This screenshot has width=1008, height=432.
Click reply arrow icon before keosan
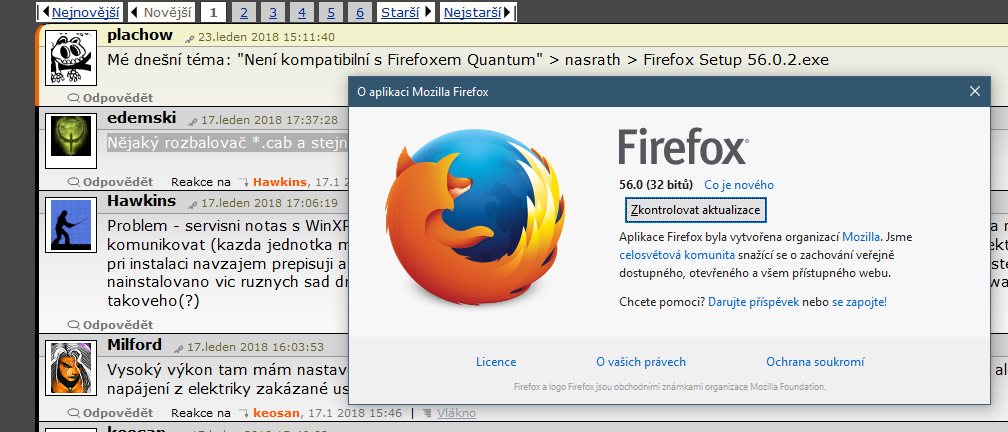[x=243, y=413]
